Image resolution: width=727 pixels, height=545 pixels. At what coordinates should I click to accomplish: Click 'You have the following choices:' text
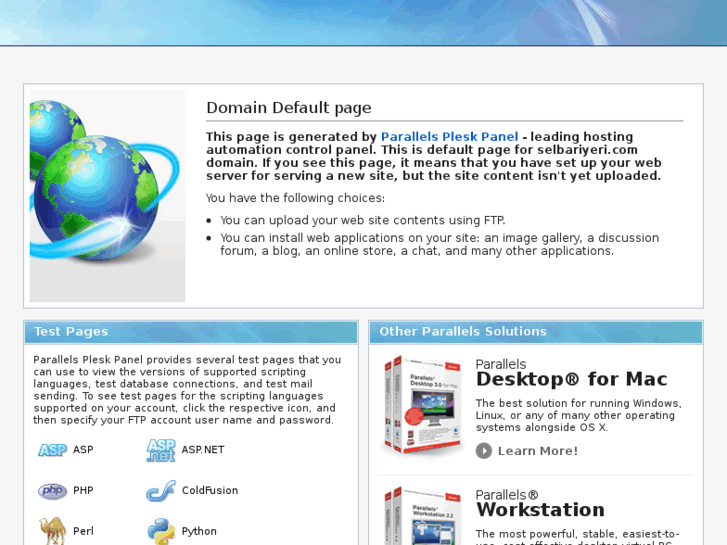295,199
